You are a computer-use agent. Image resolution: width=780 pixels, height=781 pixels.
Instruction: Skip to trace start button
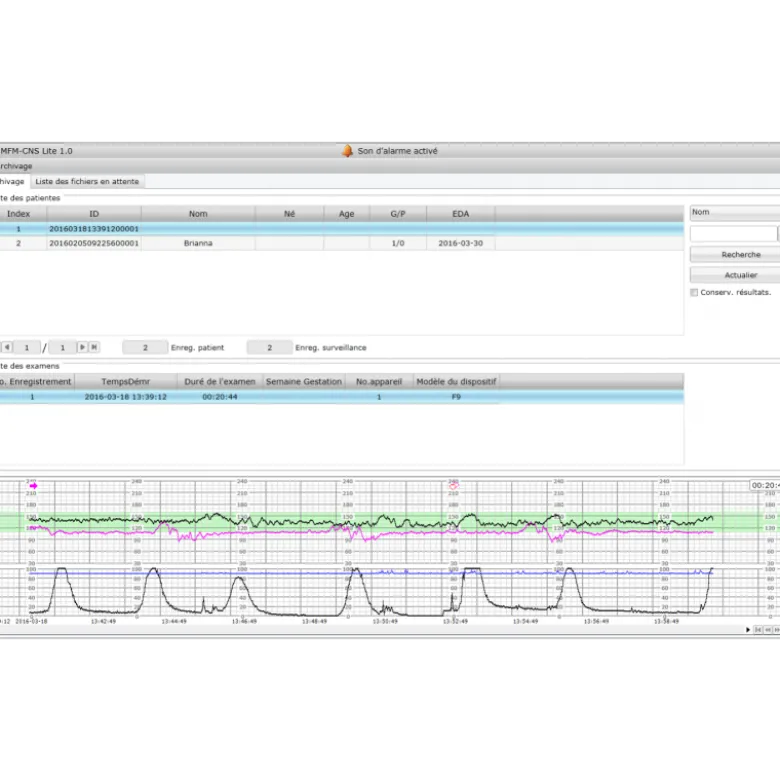tap(758, 630)
